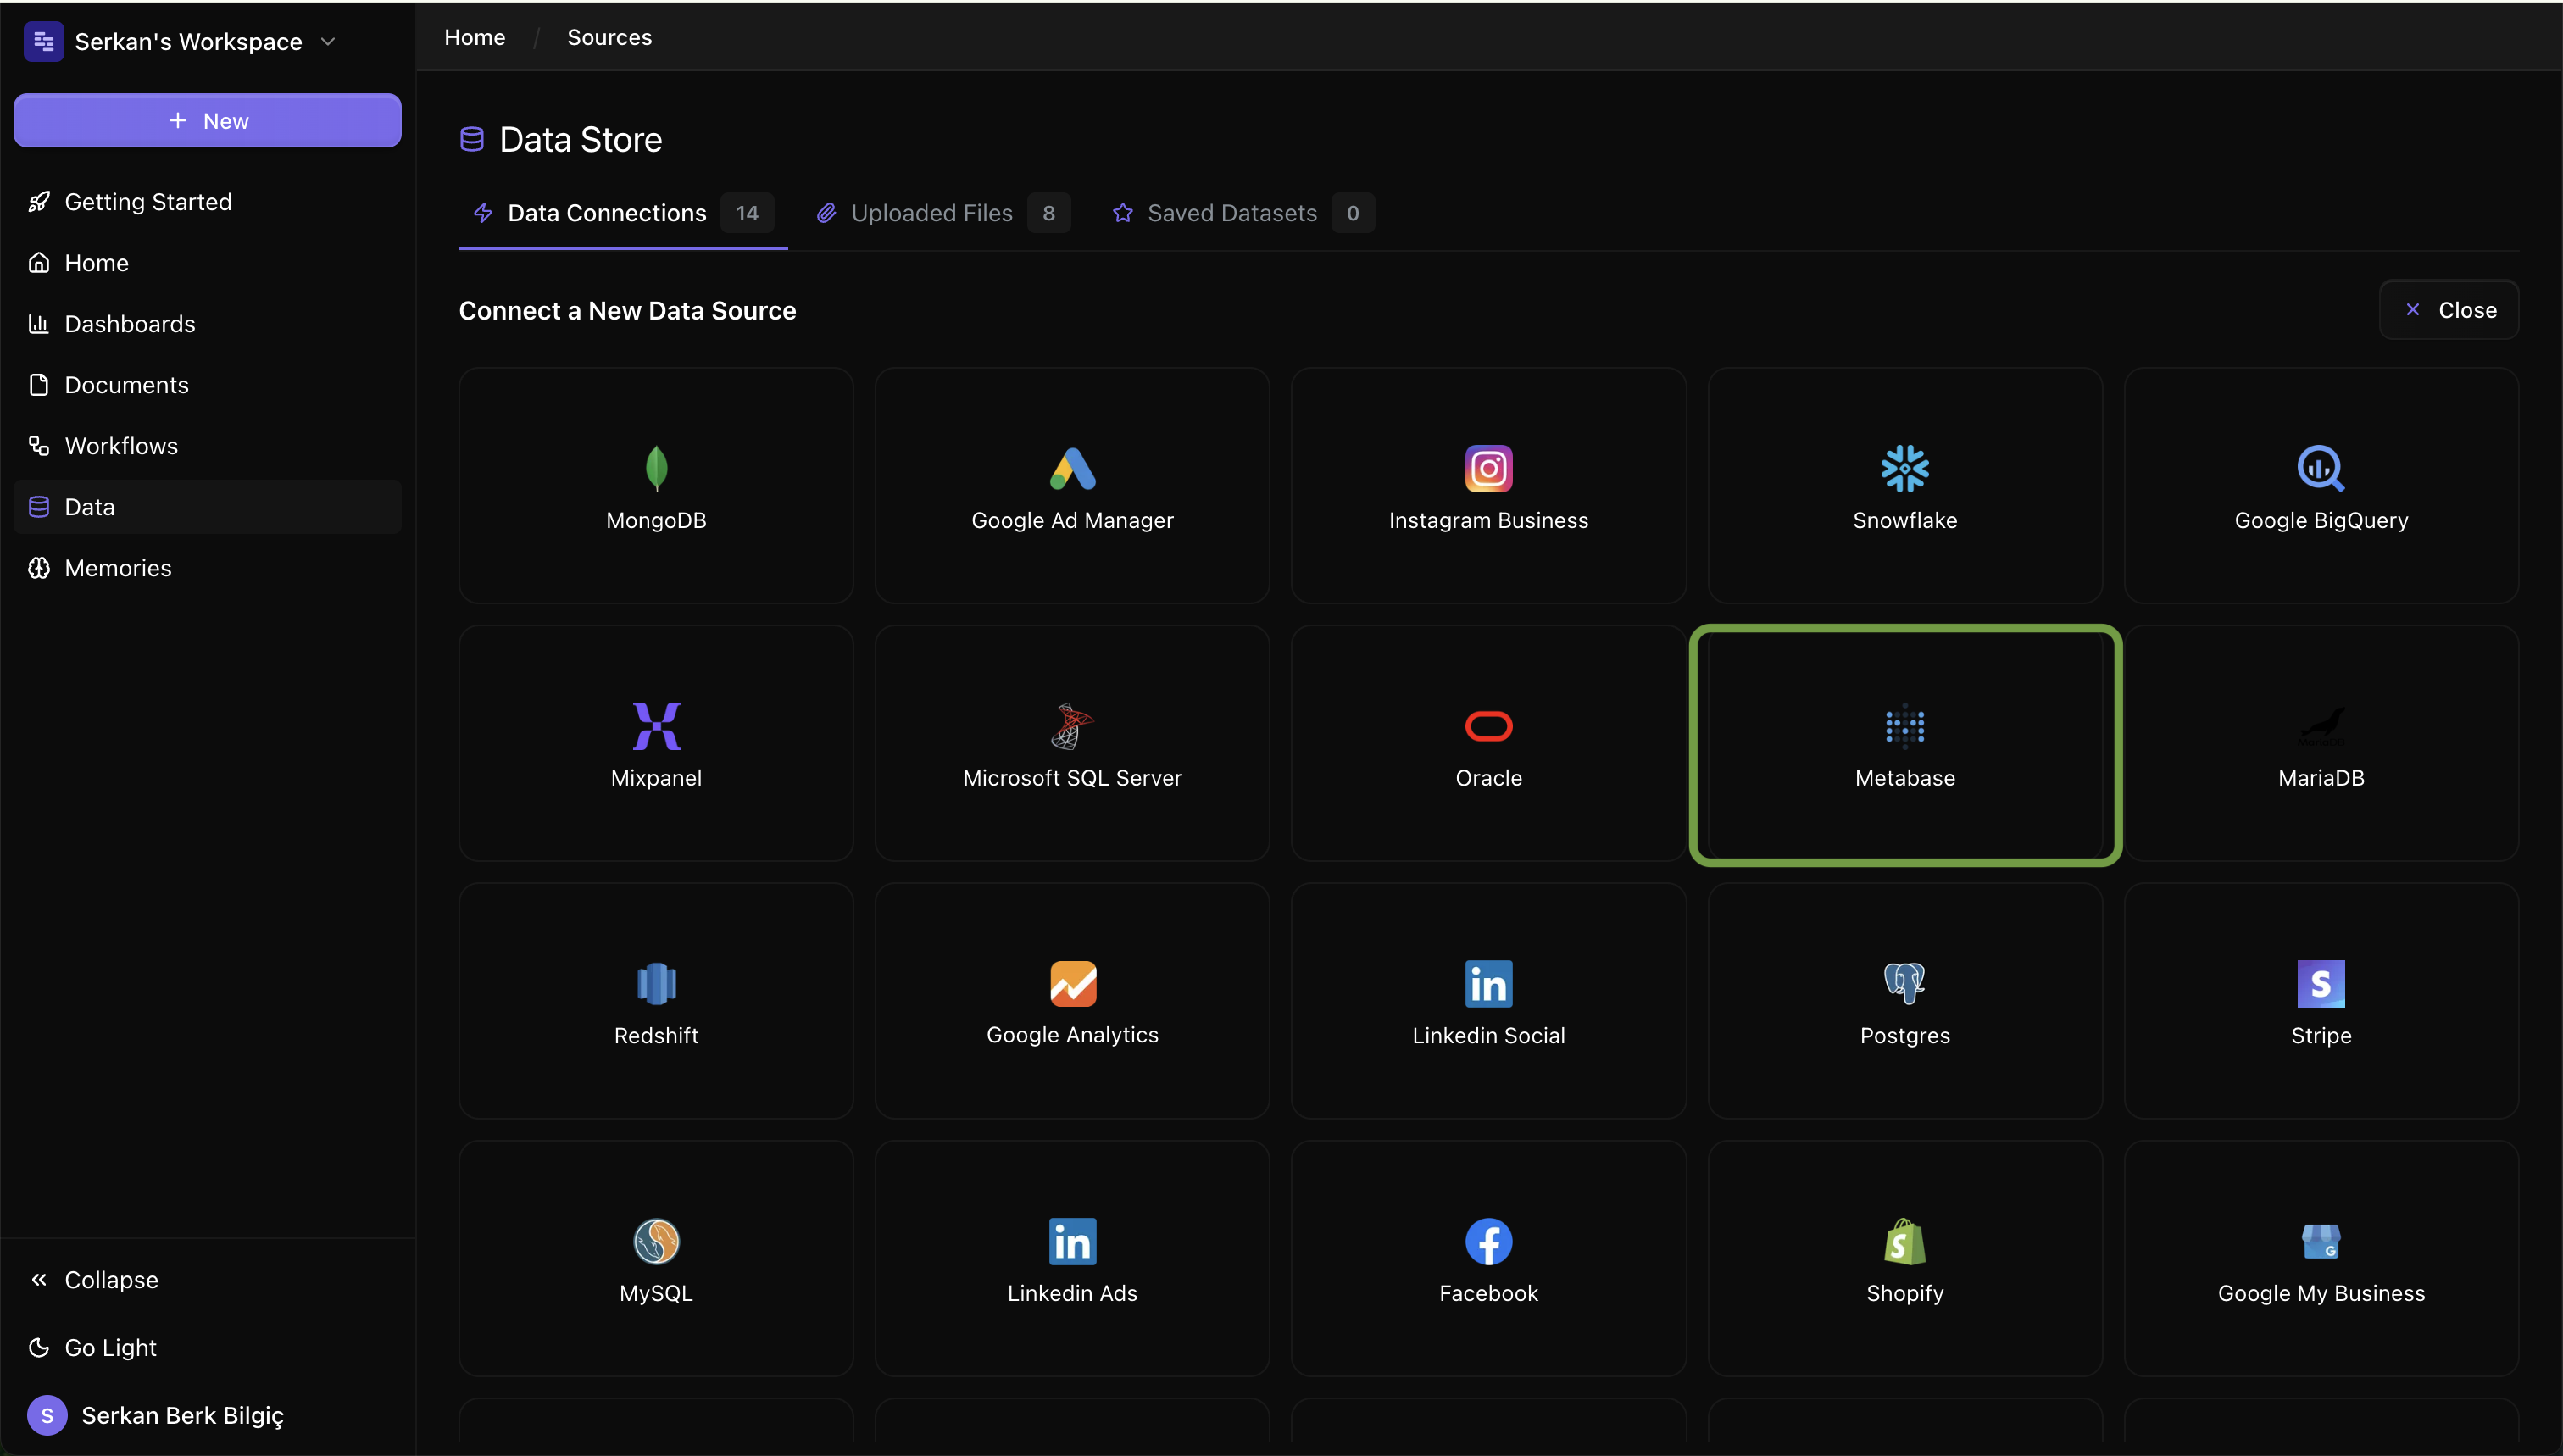This screenshot has width=2563, height=1456.
Task: Select the Mixpanel X logo
Action: pos(656,726)
